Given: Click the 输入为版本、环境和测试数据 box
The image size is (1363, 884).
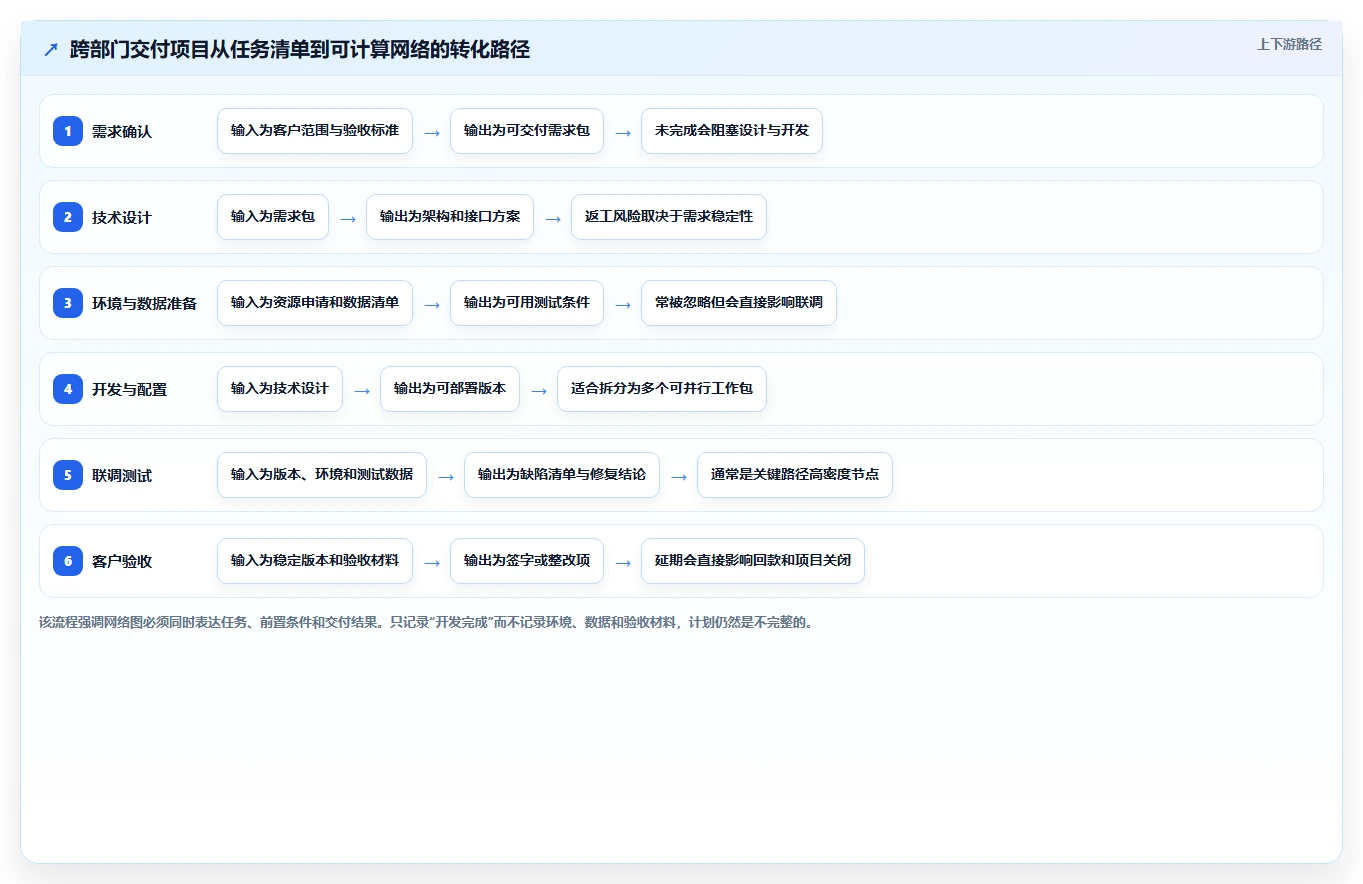Looking at the screenshot, I should click(322, 475).
